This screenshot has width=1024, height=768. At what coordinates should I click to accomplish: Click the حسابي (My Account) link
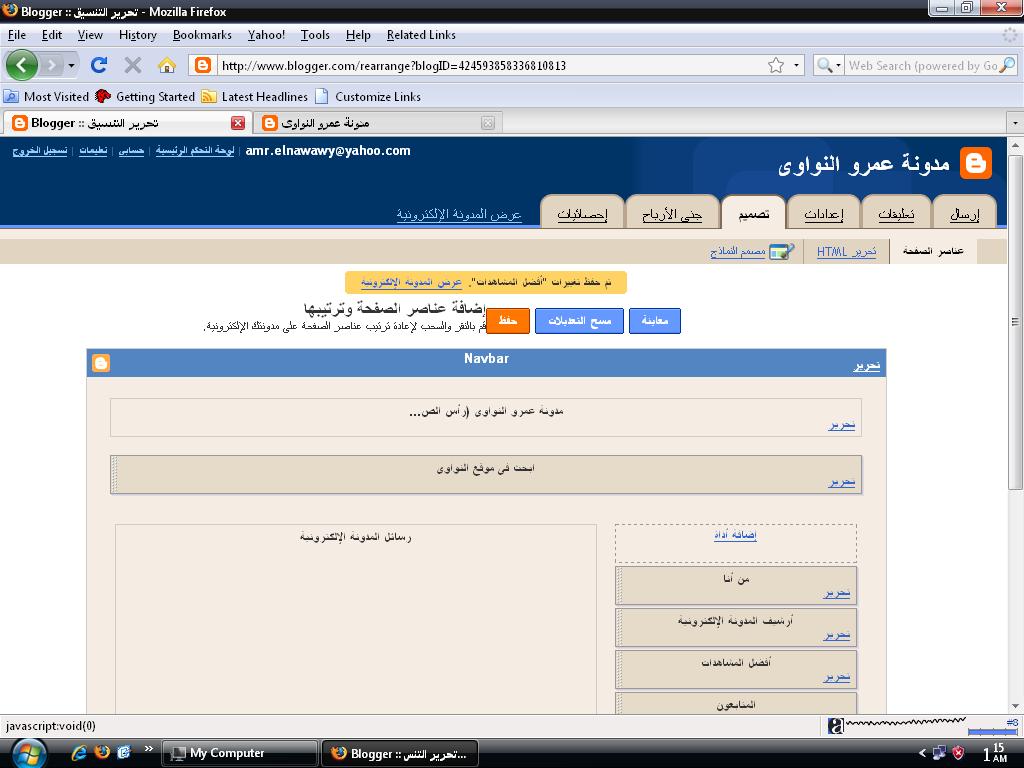(131, 151)
